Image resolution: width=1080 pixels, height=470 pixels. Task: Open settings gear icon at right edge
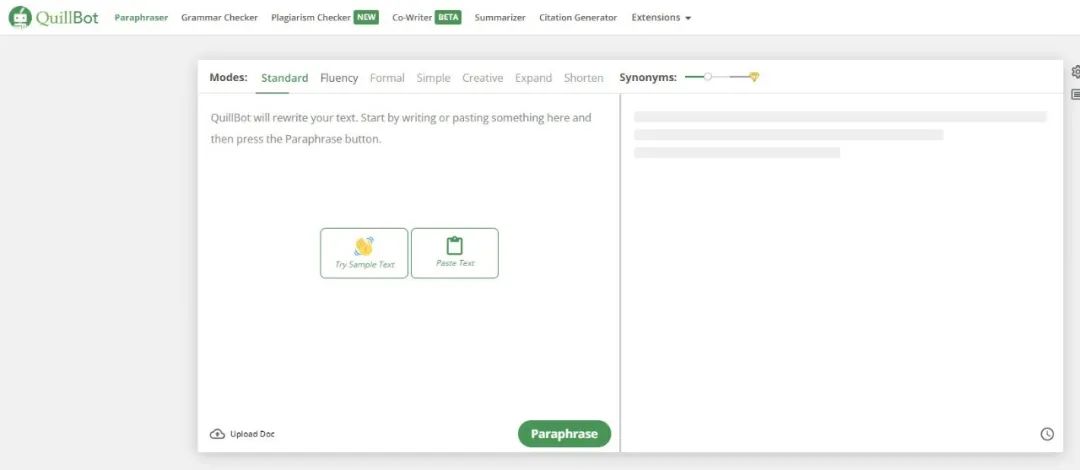coord(1076,72)
